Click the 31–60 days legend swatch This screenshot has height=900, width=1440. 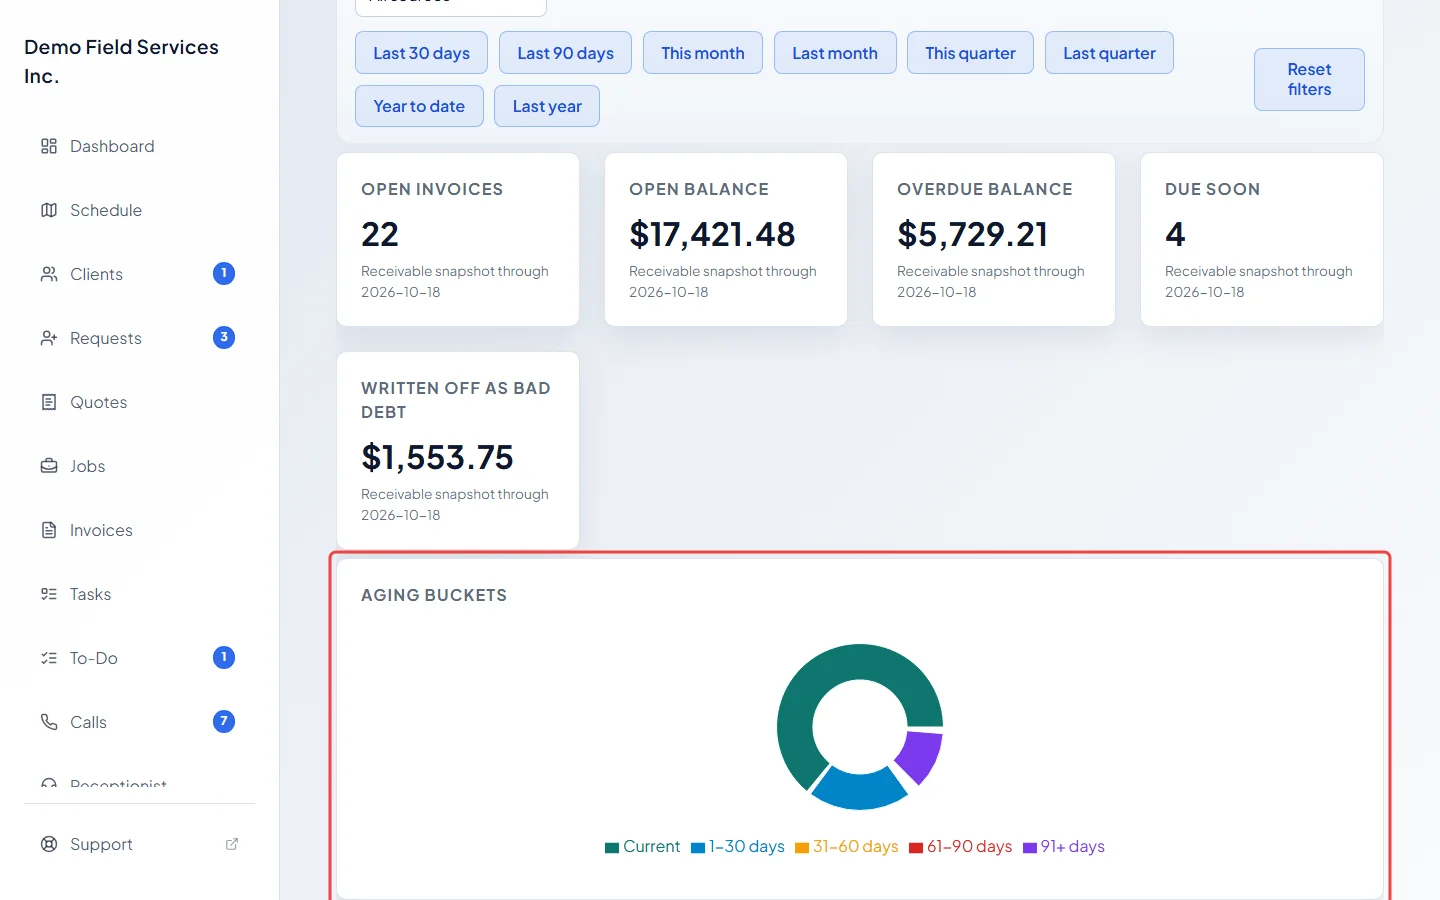point(802,848)
